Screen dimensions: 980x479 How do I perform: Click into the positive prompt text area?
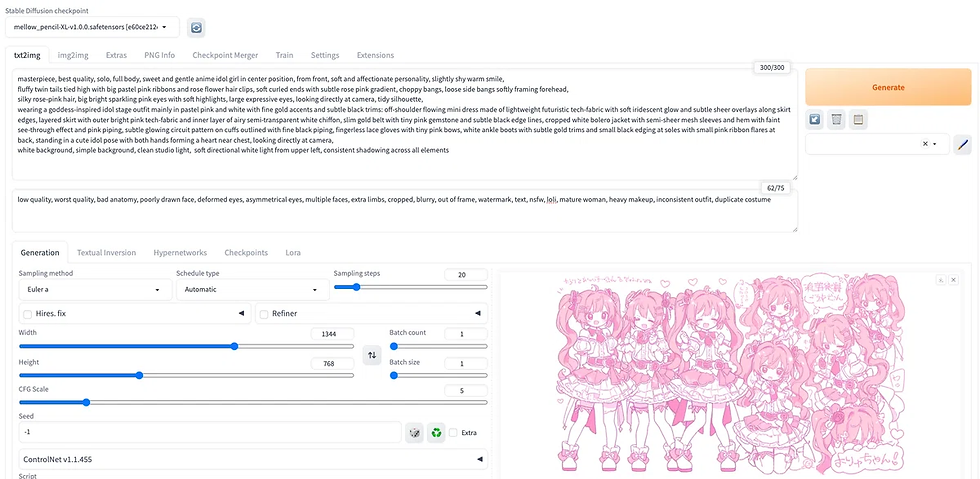click(x=404, y=124)
